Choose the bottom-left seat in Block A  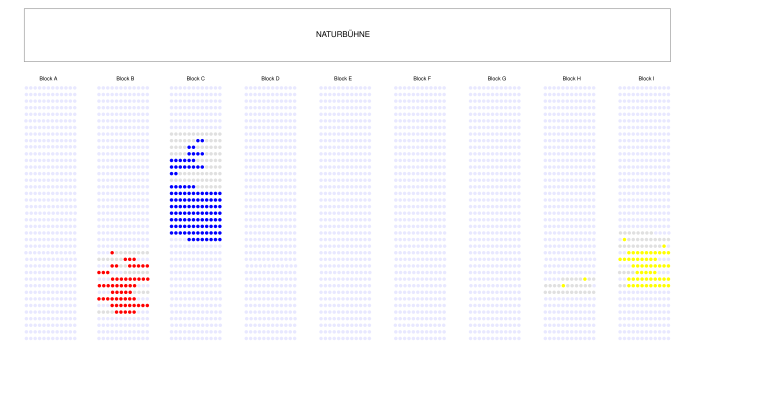(27, 338)
